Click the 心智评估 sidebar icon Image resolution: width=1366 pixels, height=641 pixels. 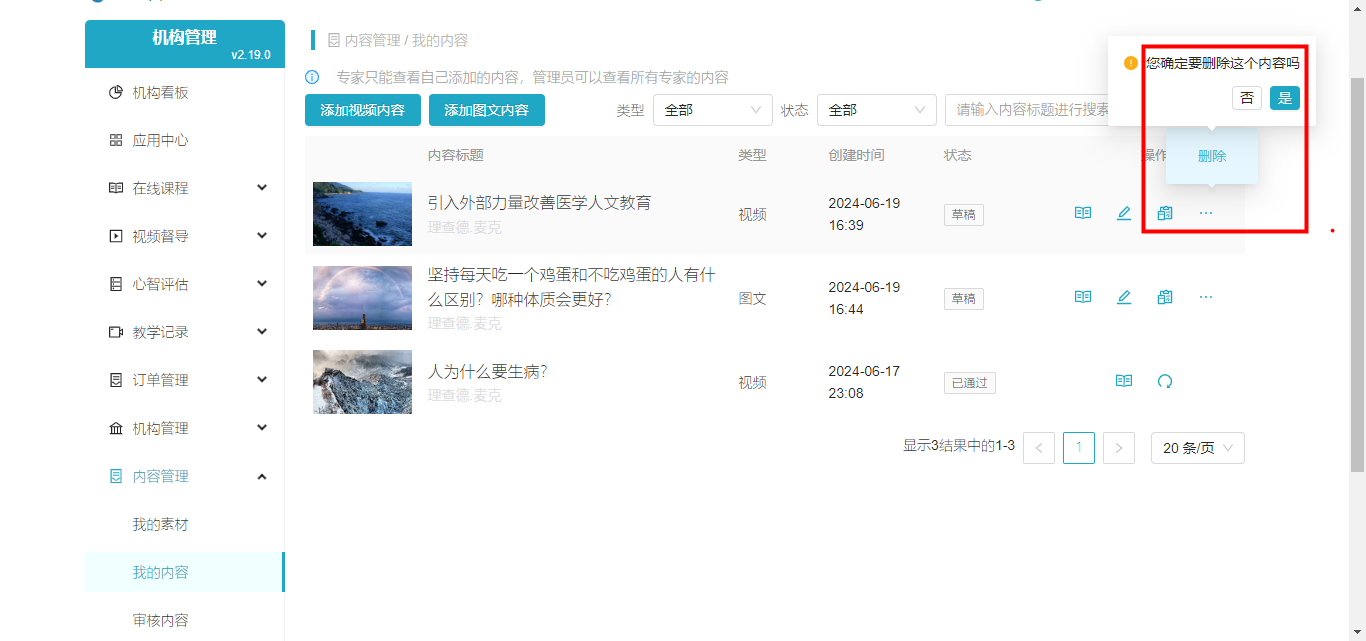point(116,285)
